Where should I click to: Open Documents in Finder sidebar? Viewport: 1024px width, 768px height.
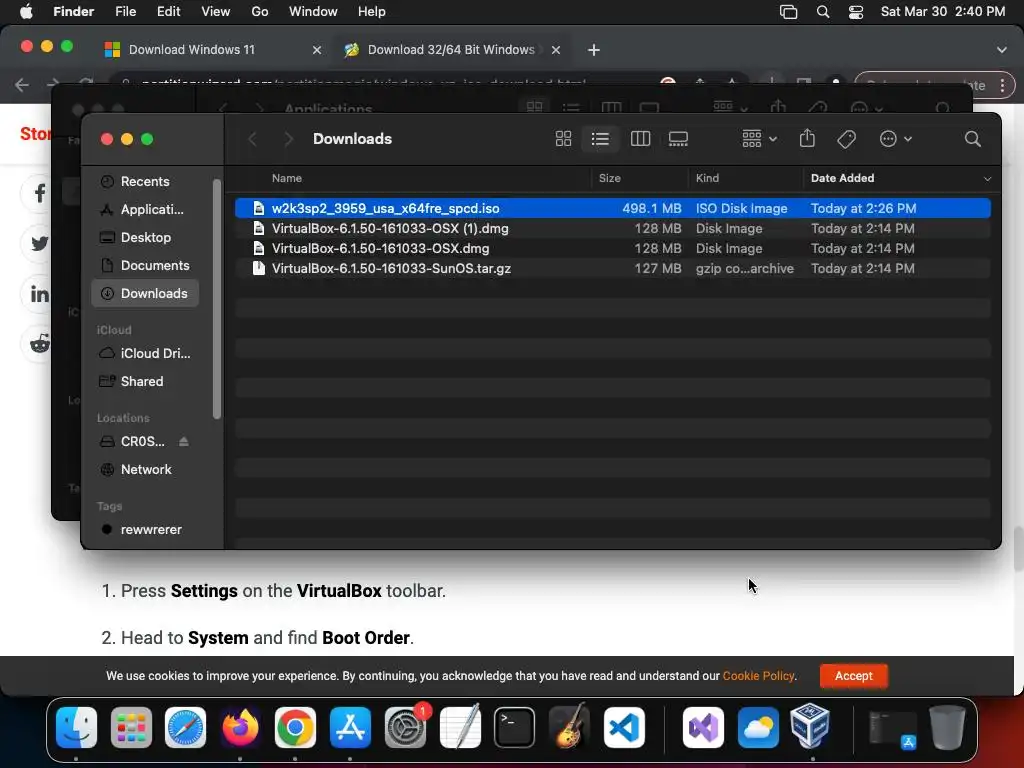tap(145, 266)
